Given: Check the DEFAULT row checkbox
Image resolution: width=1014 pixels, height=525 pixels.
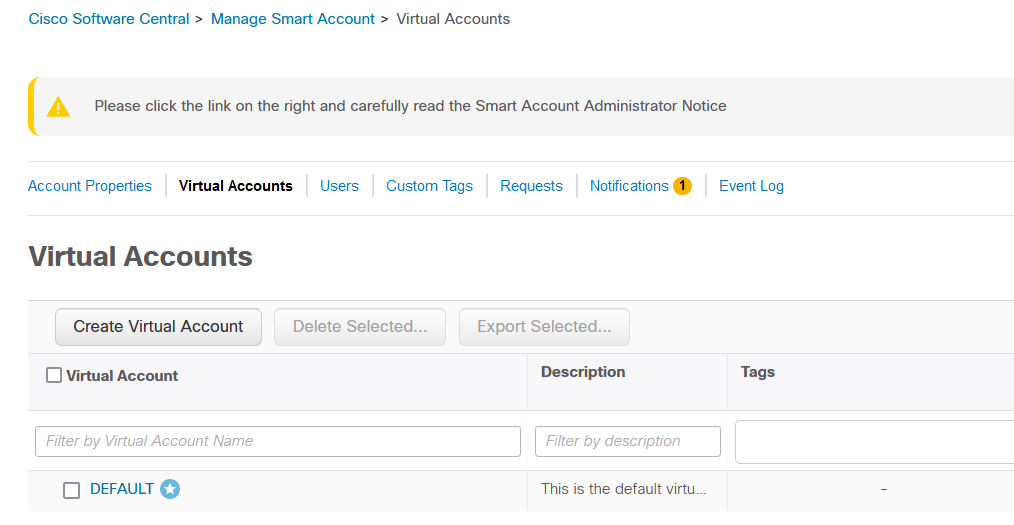Looking at the screenshot, I should 72,491.
